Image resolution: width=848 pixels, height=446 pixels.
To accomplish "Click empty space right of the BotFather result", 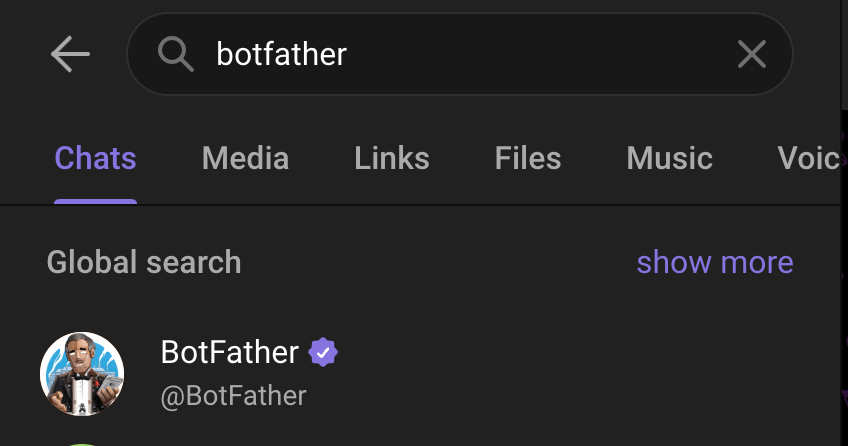I will coord(580,374).
